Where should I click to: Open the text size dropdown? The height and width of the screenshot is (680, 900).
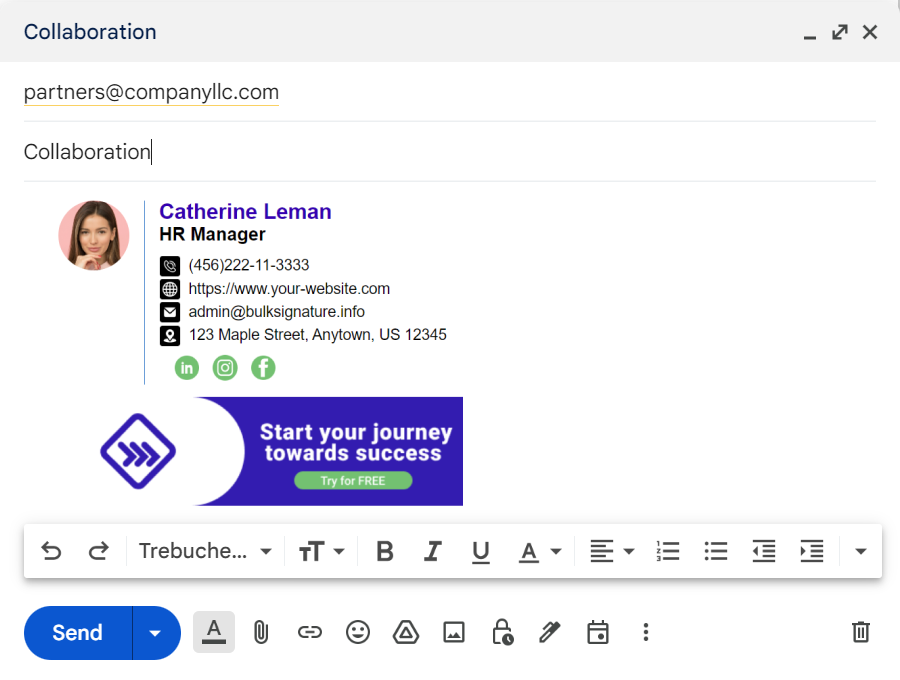321,551
